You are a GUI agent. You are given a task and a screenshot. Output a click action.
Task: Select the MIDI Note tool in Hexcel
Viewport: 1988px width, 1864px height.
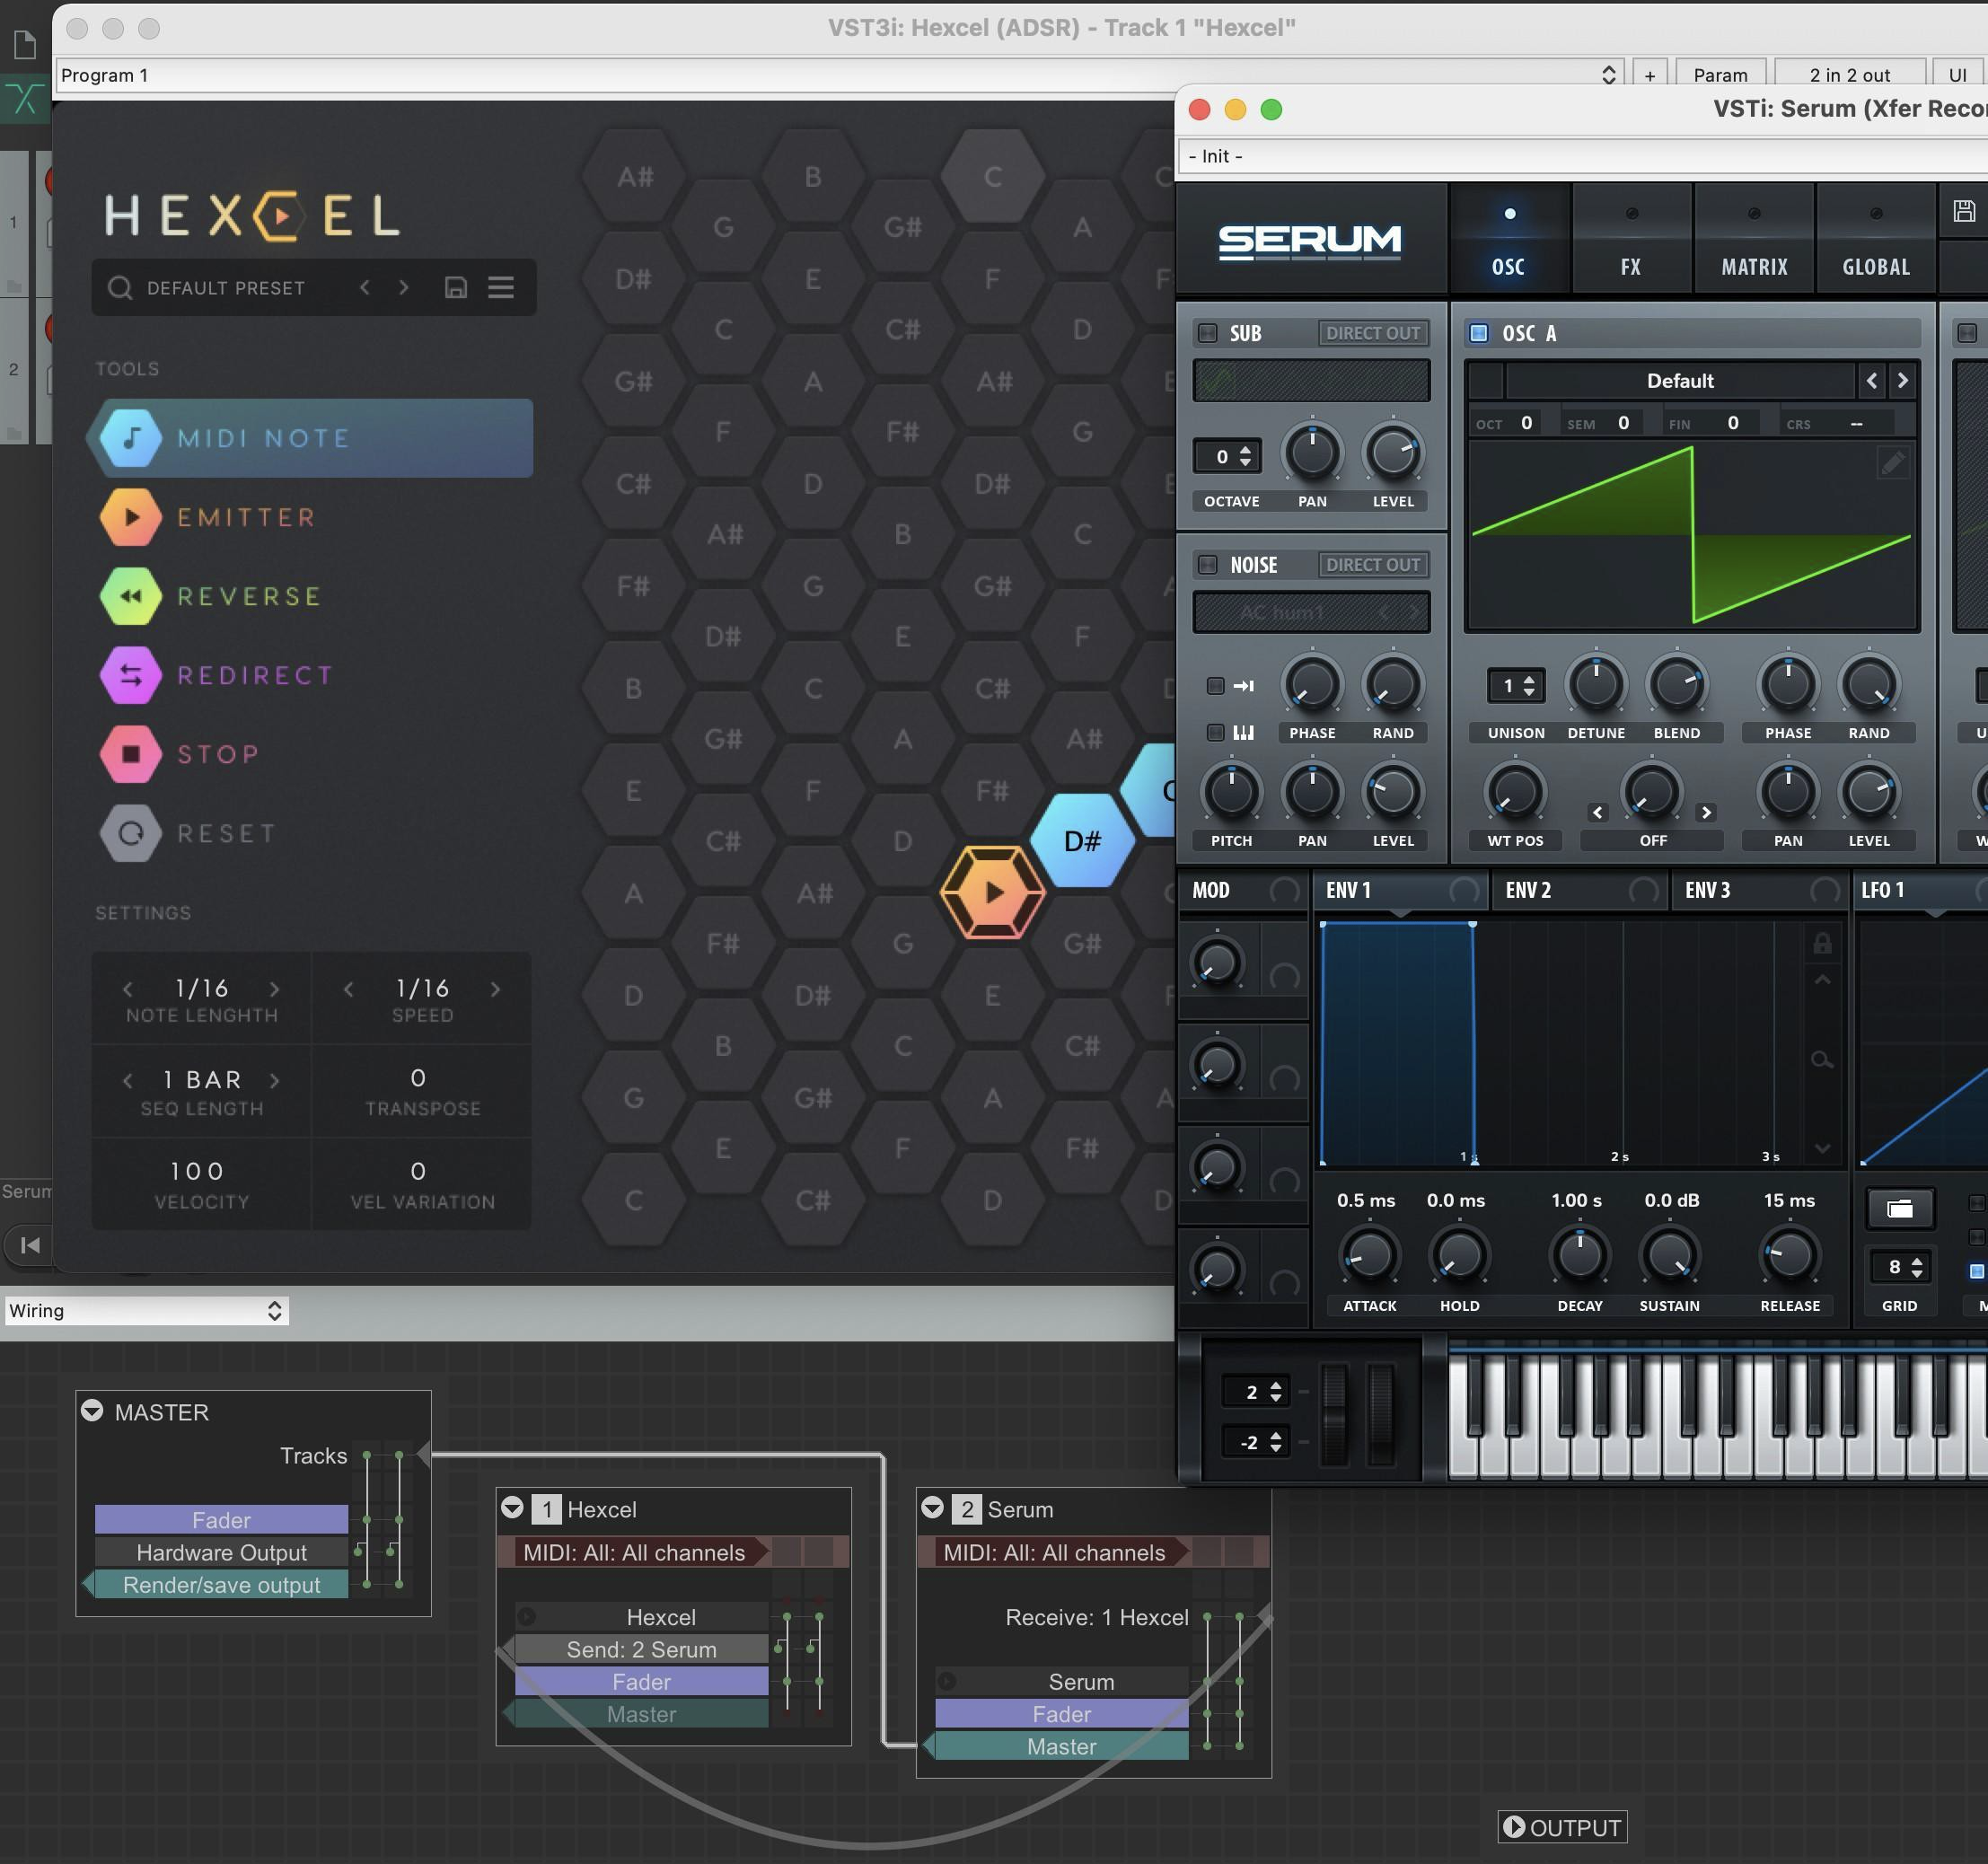[x=310, y=438]
